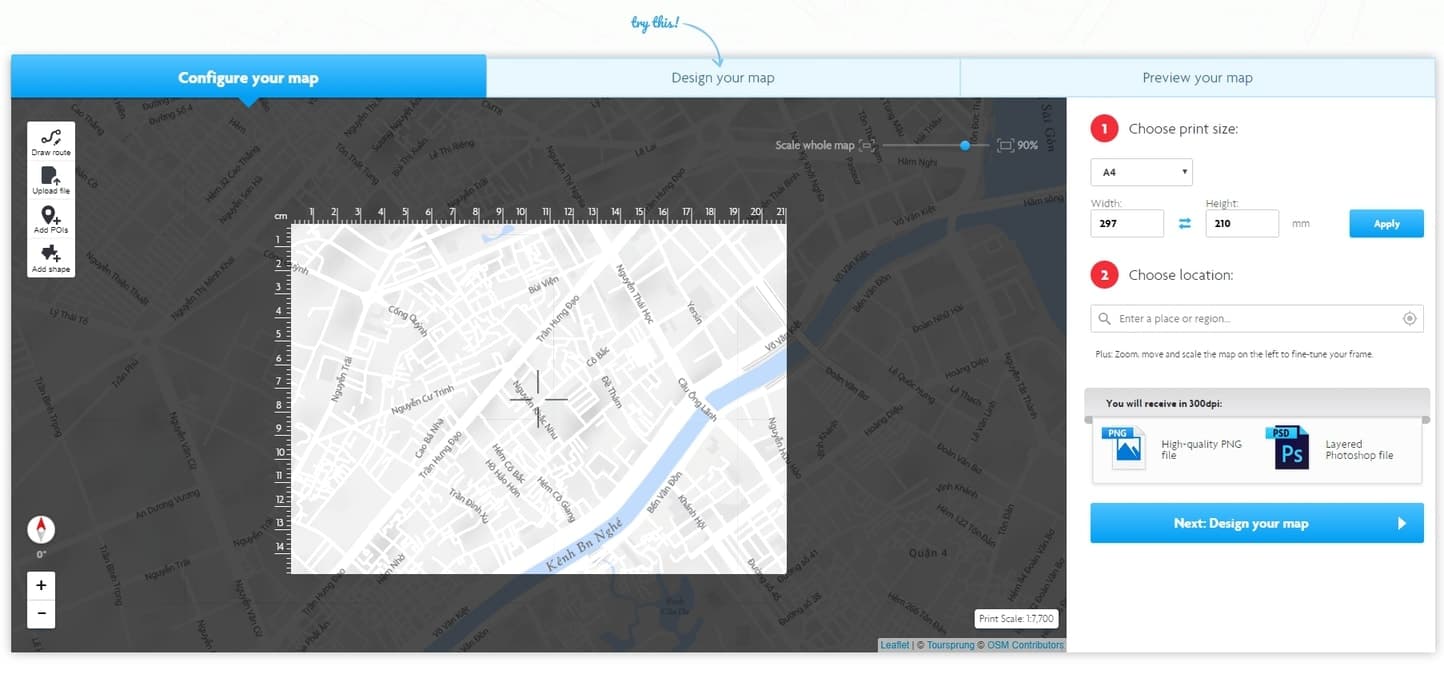Select the Draw route tool
The width and height of the screenshot is (1444, 690).
coord(51,143)
